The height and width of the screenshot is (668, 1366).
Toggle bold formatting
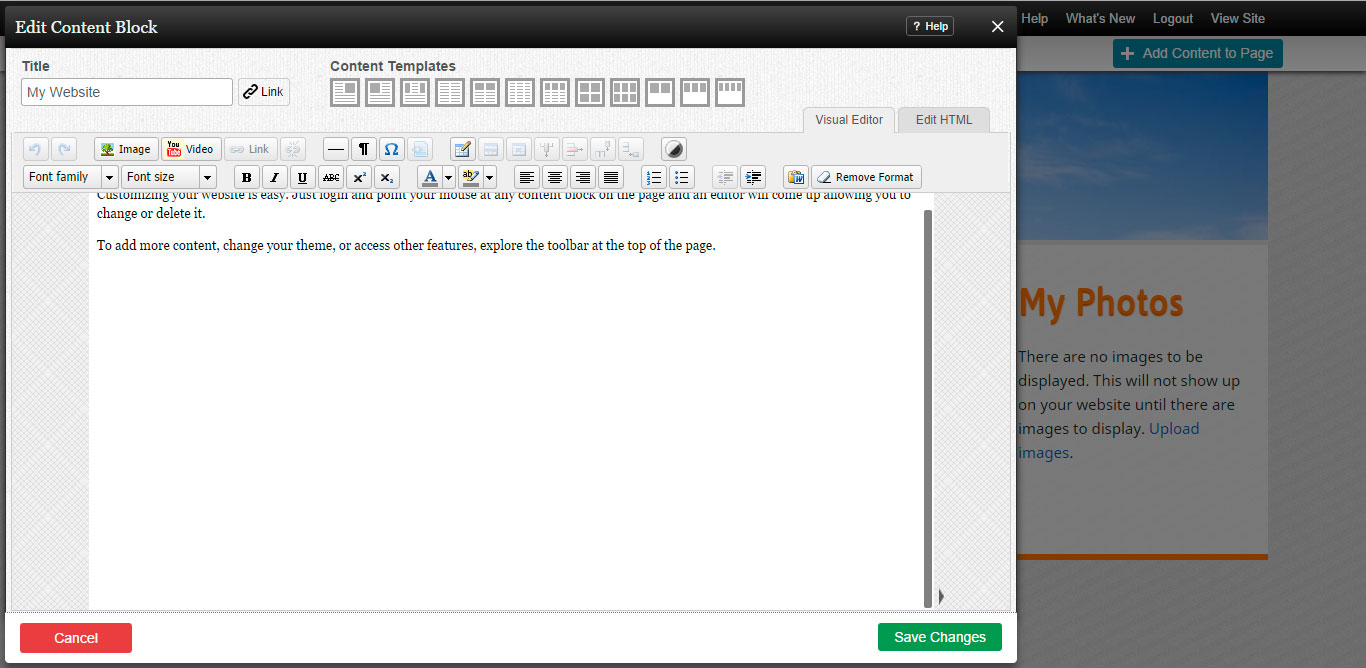click(247, 177)
